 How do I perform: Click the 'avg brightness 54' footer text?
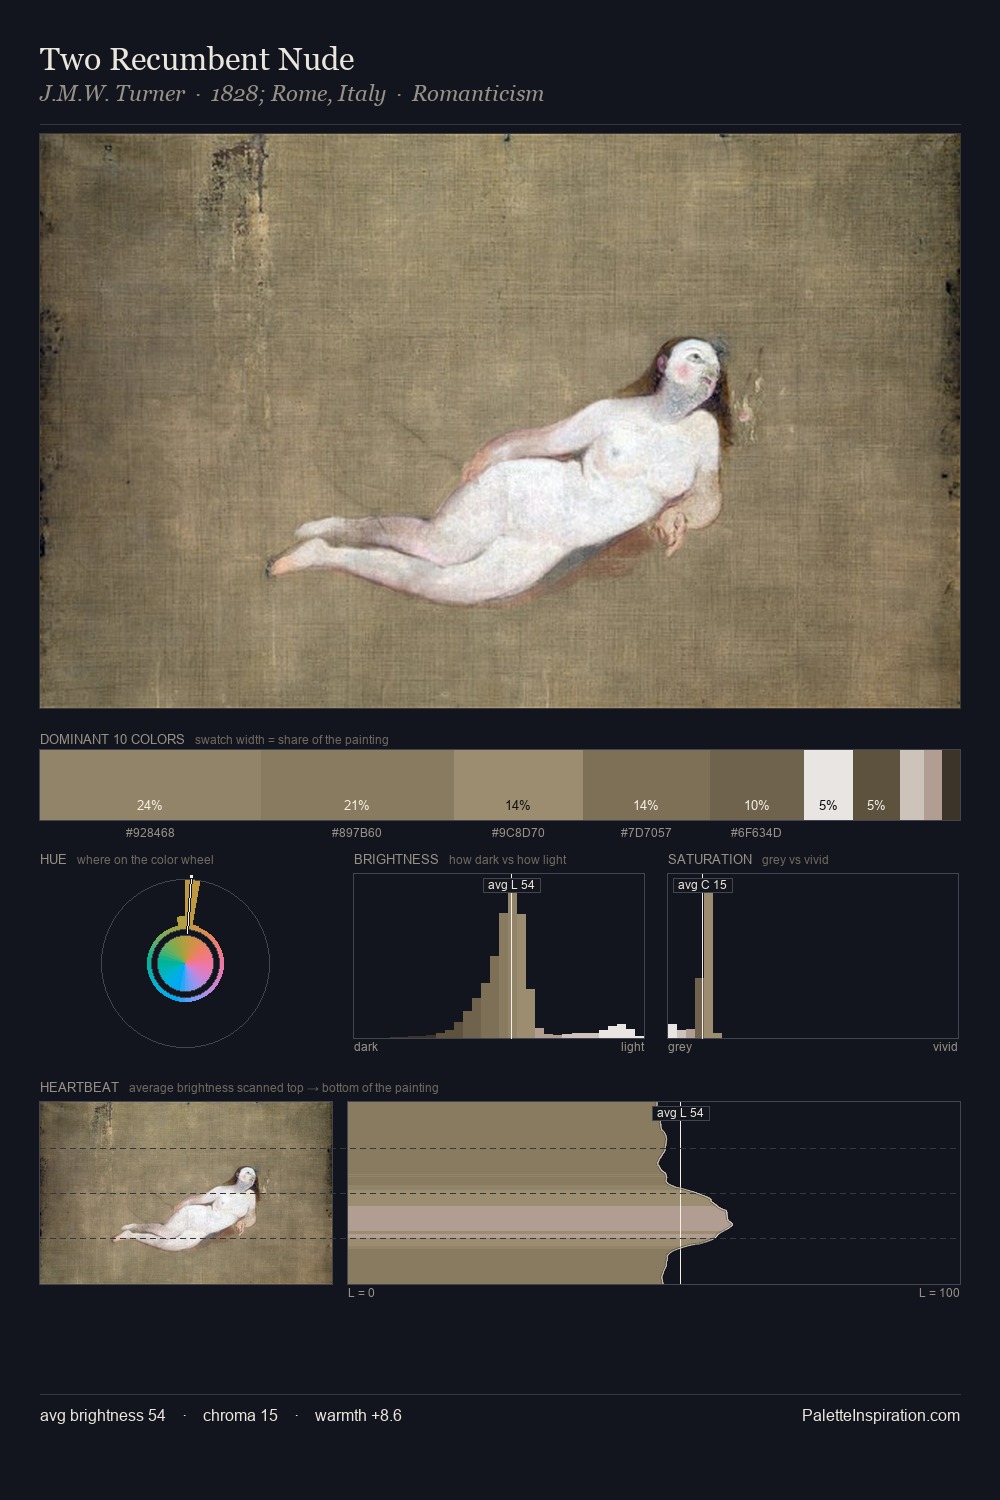103,1415
